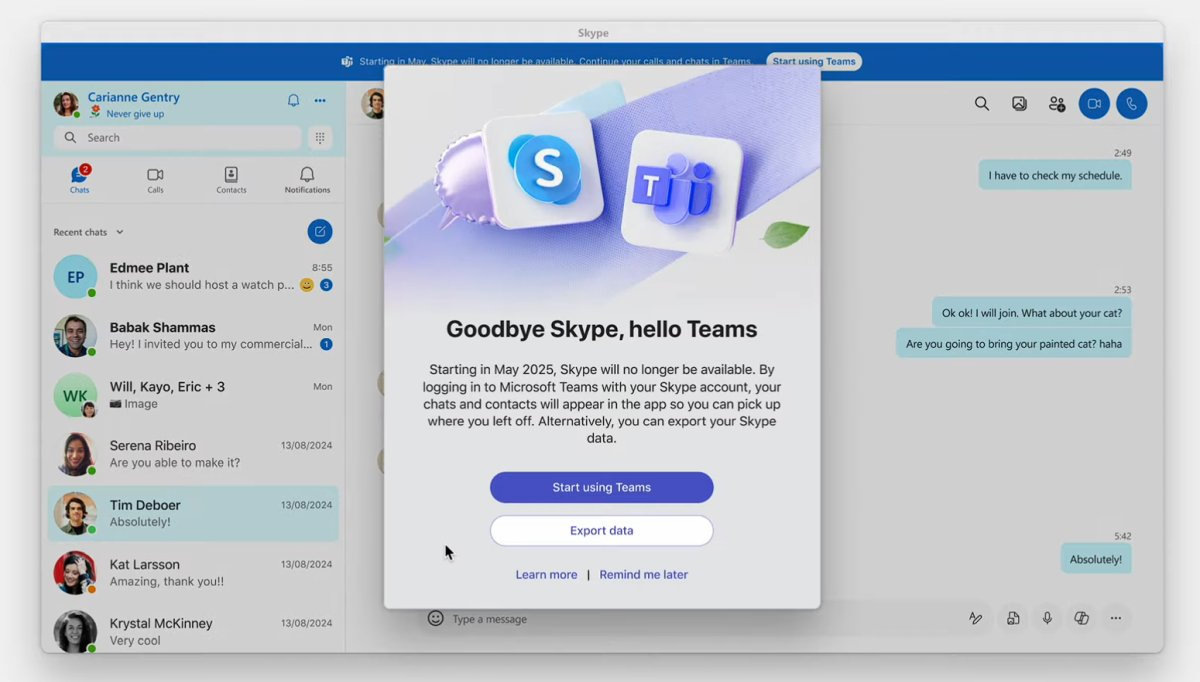Click the Export data button

click(x=601, y=531)
